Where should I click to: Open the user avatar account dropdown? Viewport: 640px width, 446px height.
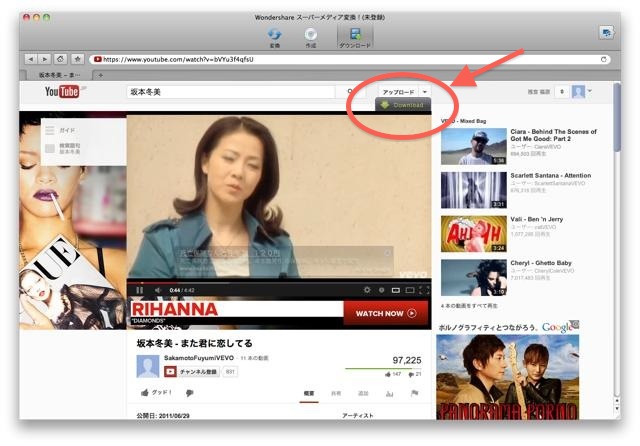[x=581, y=92]
